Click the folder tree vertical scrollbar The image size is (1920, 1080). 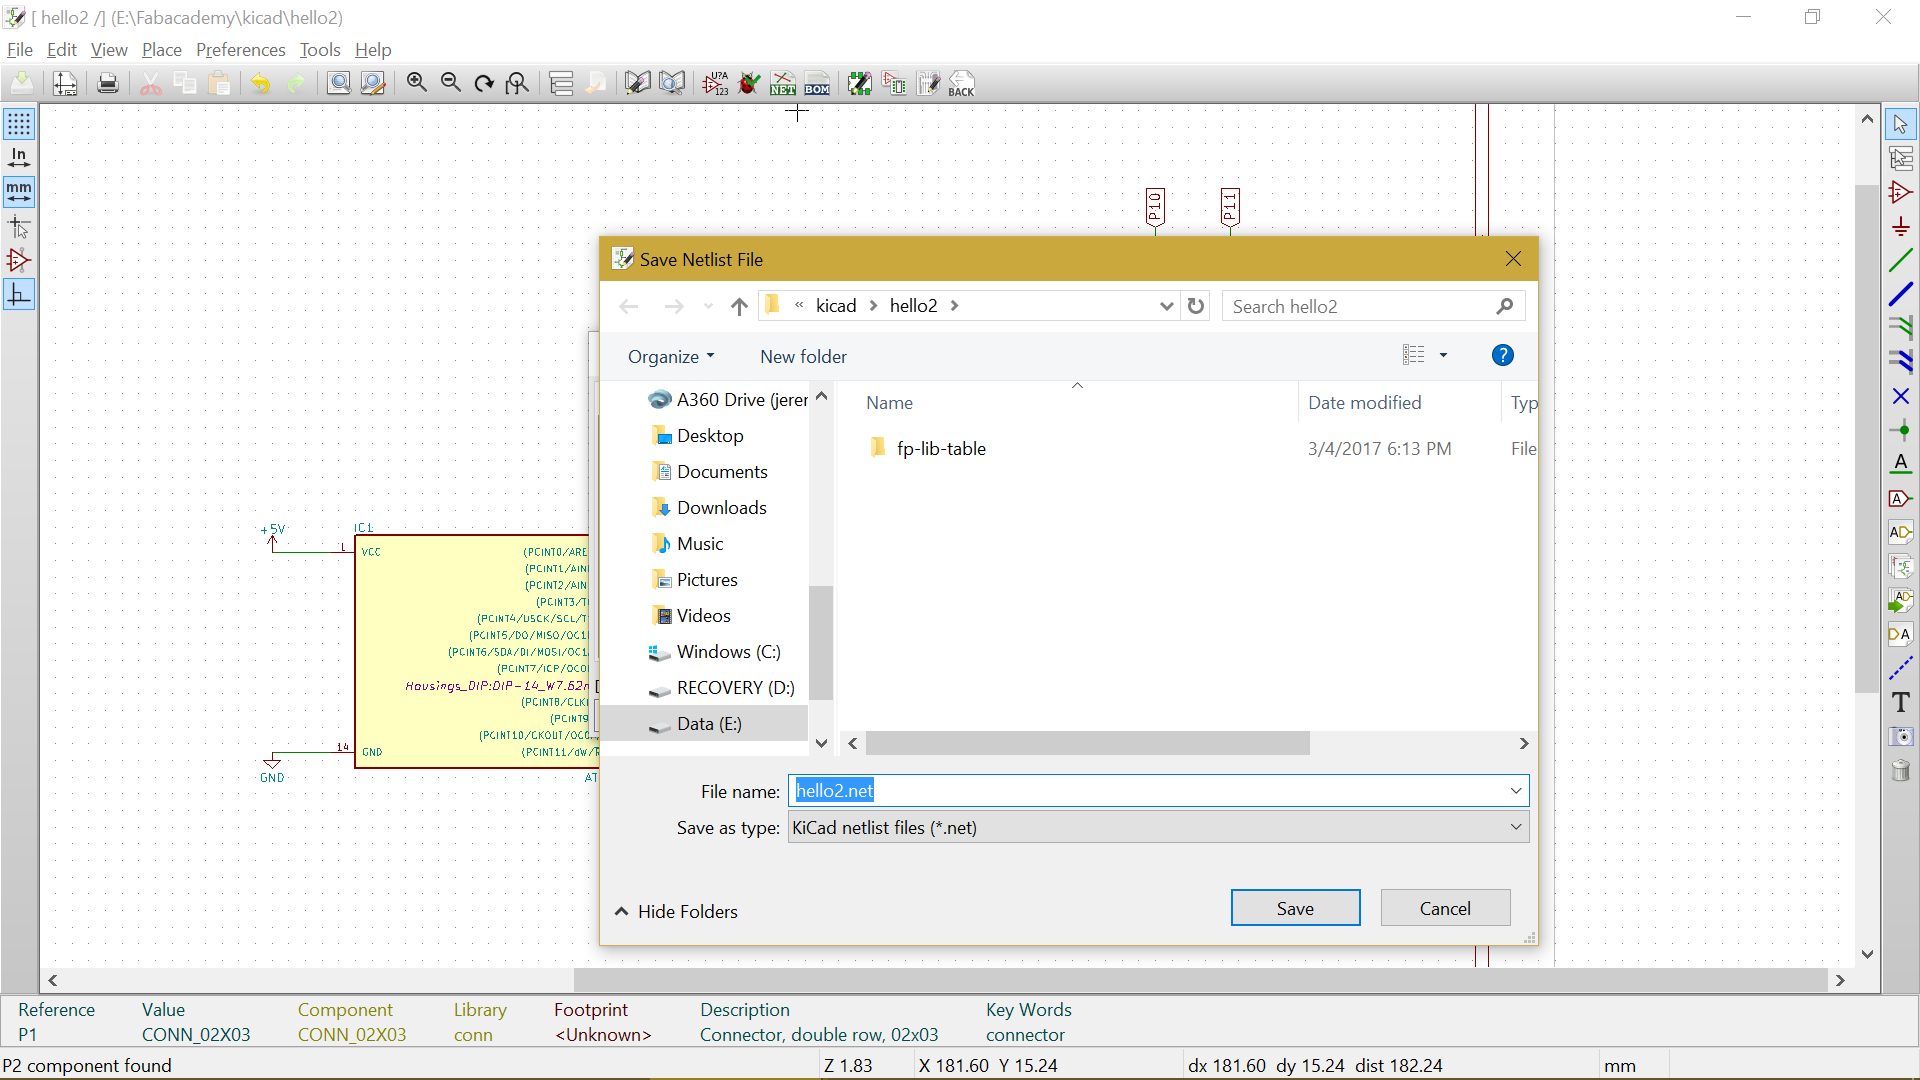[x=821, y=643]
